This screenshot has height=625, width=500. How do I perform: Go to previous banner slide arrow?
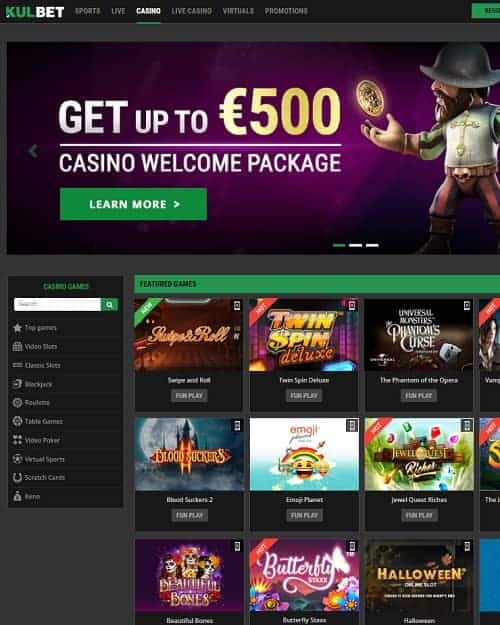point(33,151)
